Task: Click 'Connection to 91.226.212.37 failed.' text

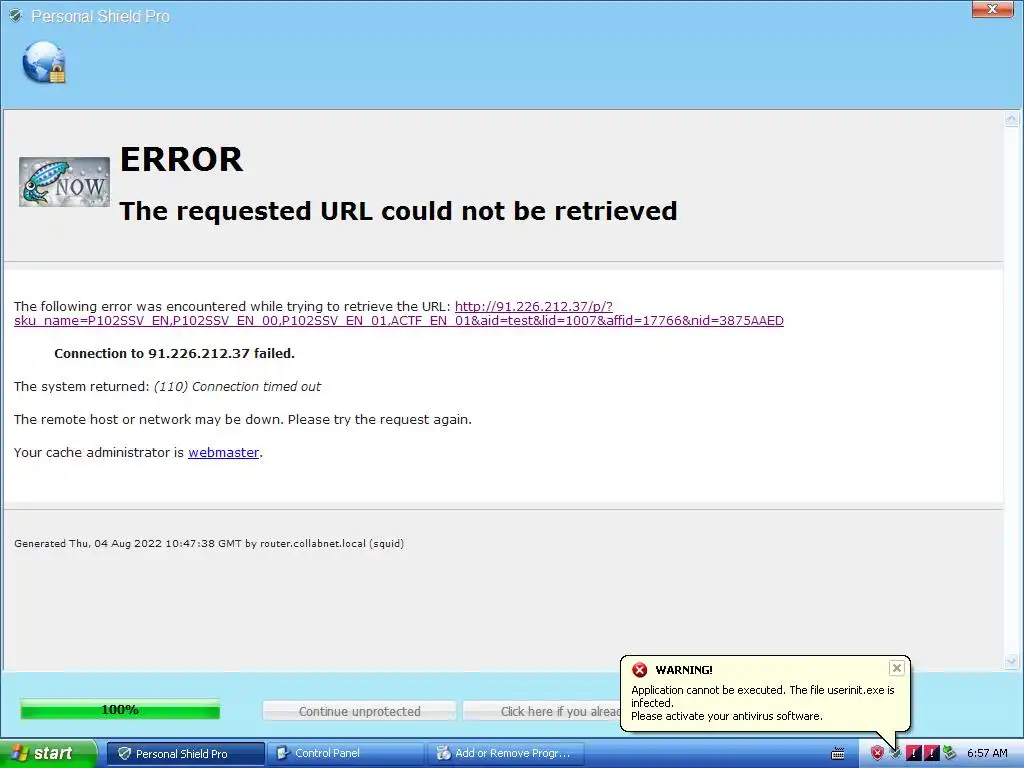Action: click(174, 353)
